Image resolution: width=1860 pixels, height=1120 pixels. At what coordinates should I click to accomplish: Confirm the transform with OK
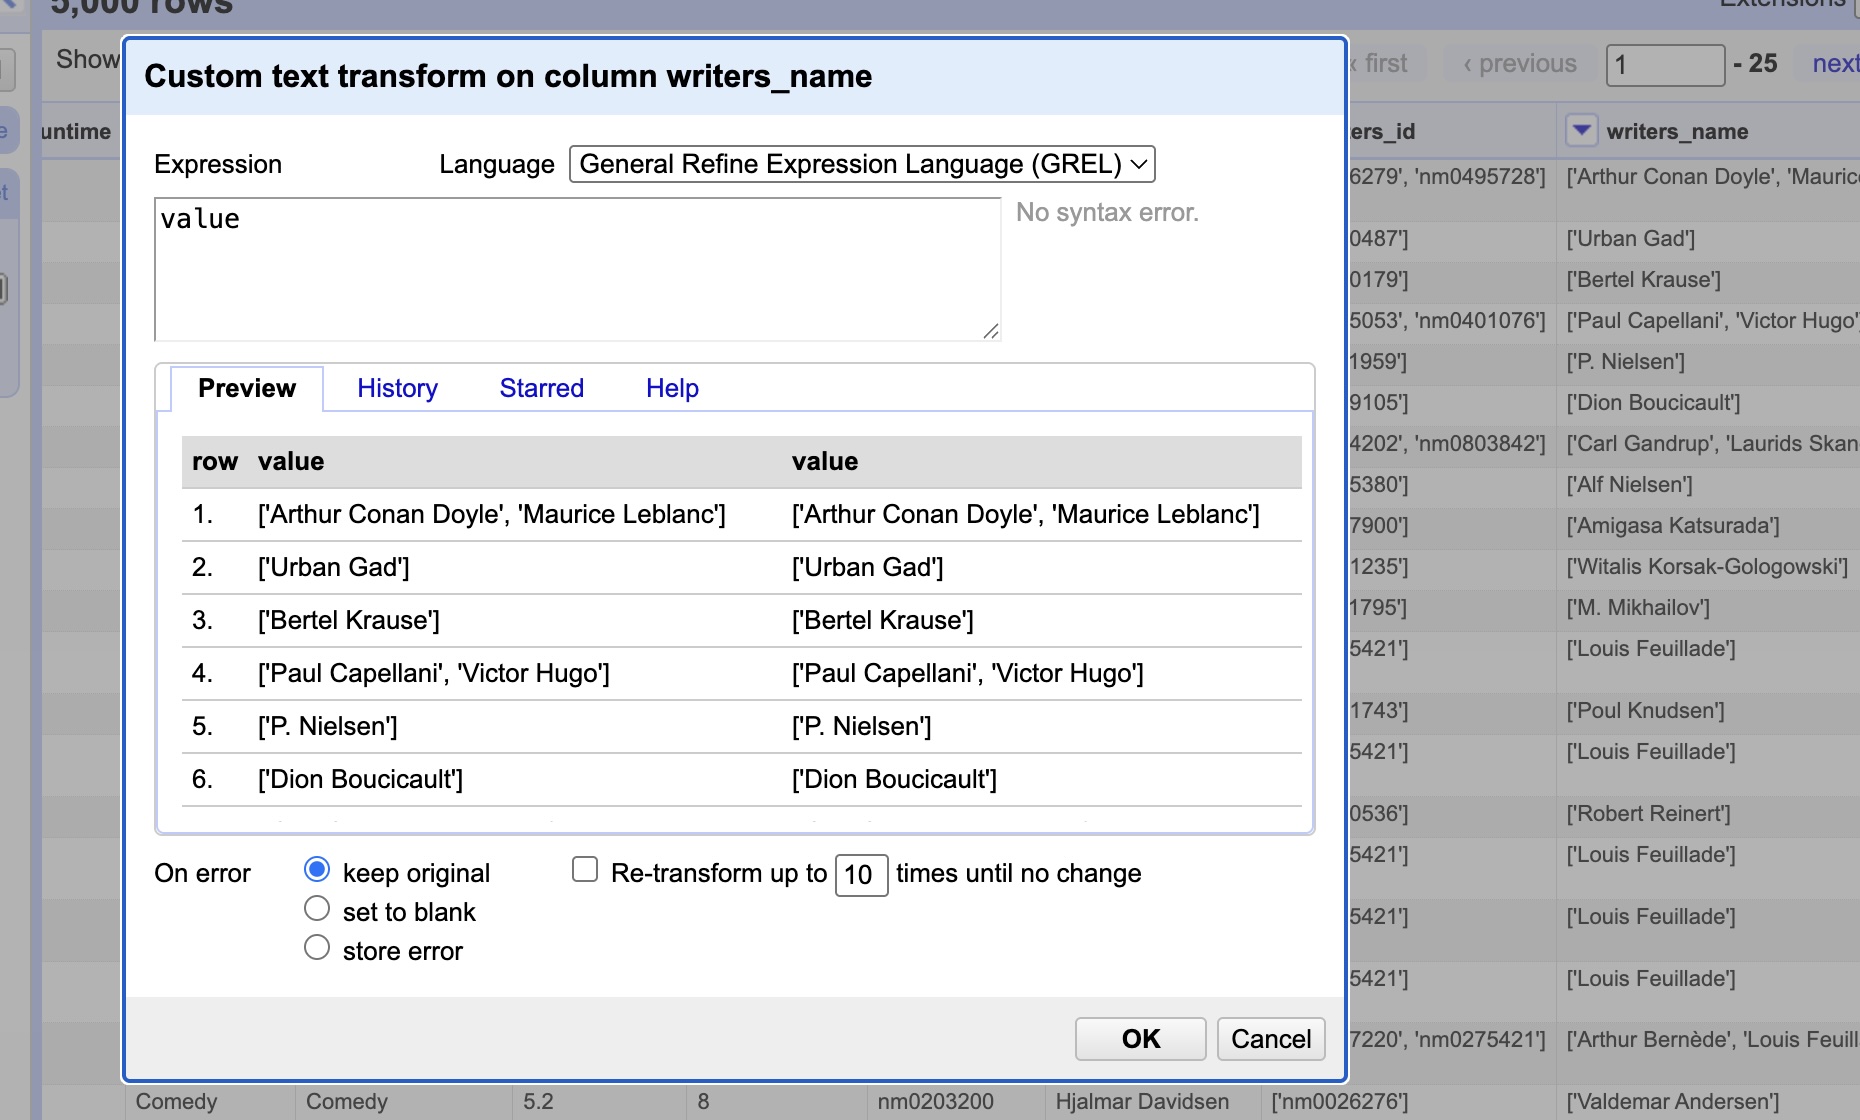(1141, 1039)
